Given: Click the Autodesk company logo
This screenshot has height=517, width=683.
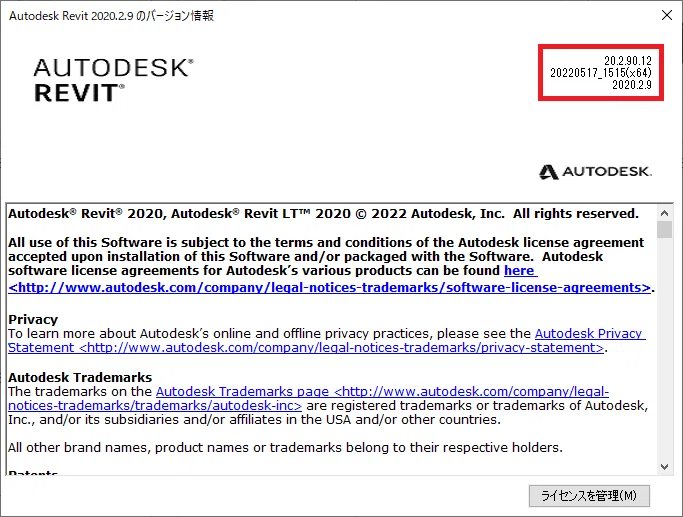Looking at the screenshot, I should 595,172.
